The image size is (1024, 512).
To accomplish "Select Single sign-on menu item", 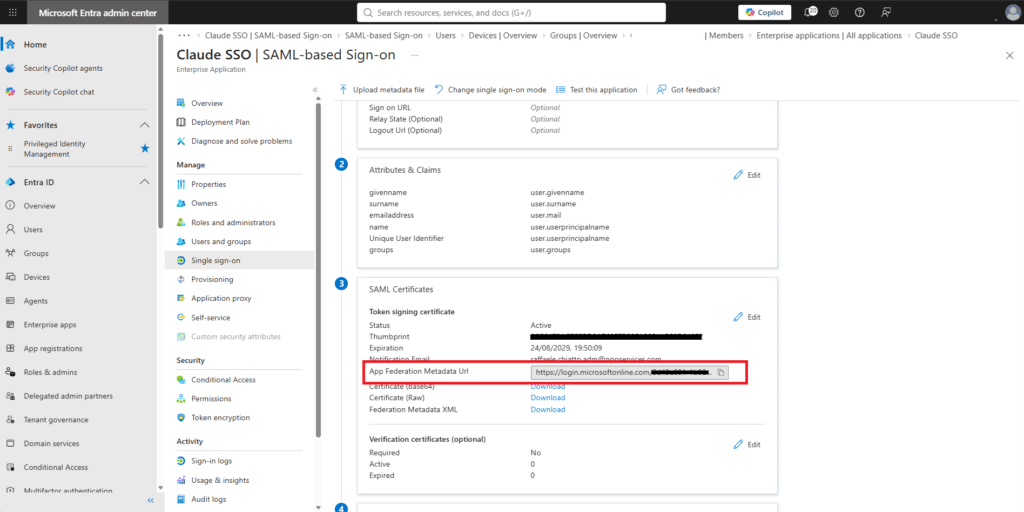I will pyautogui.click(x=239, y=261).
